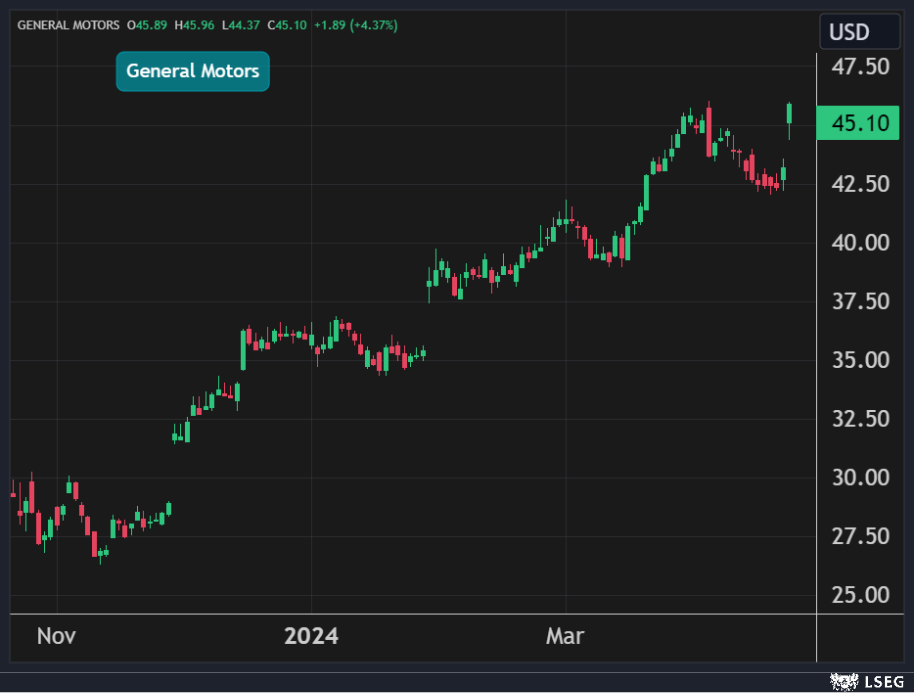
Task: Select the green 45.10 current price tag
Action: coord(859,124)
